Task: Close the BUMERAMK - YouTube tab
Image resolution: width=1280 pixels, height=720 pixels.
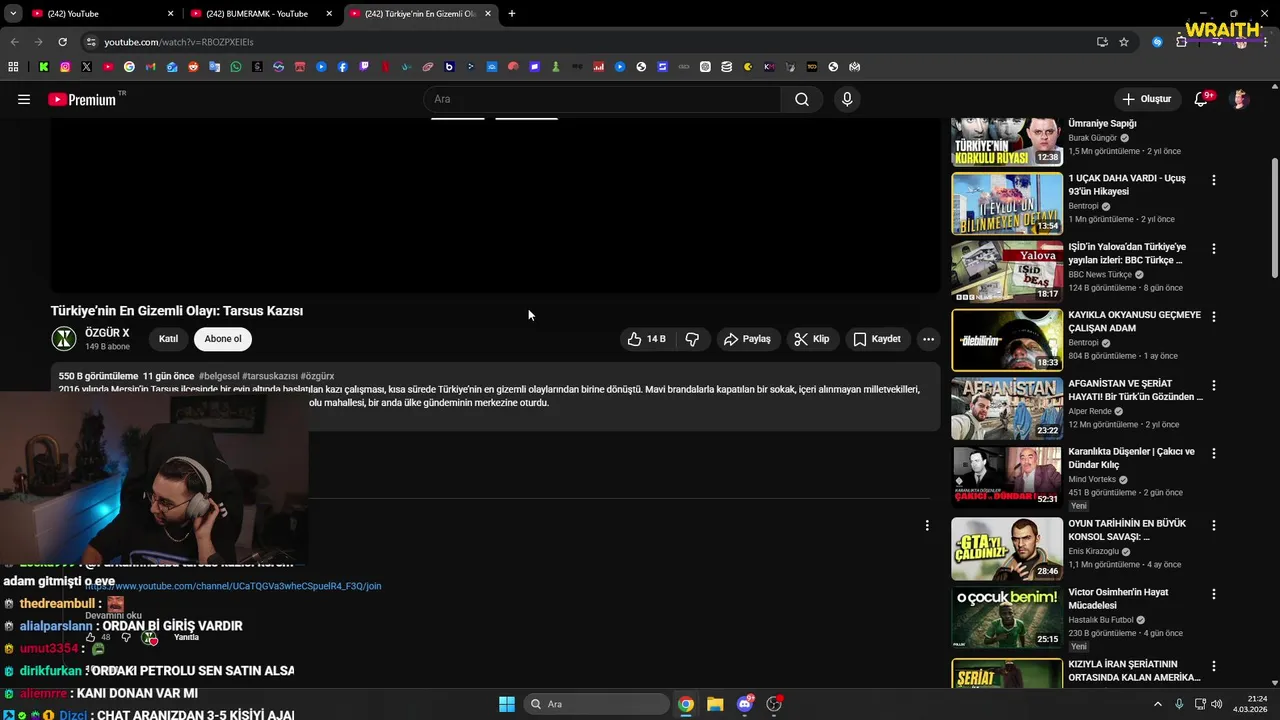Action: (329, 14)
